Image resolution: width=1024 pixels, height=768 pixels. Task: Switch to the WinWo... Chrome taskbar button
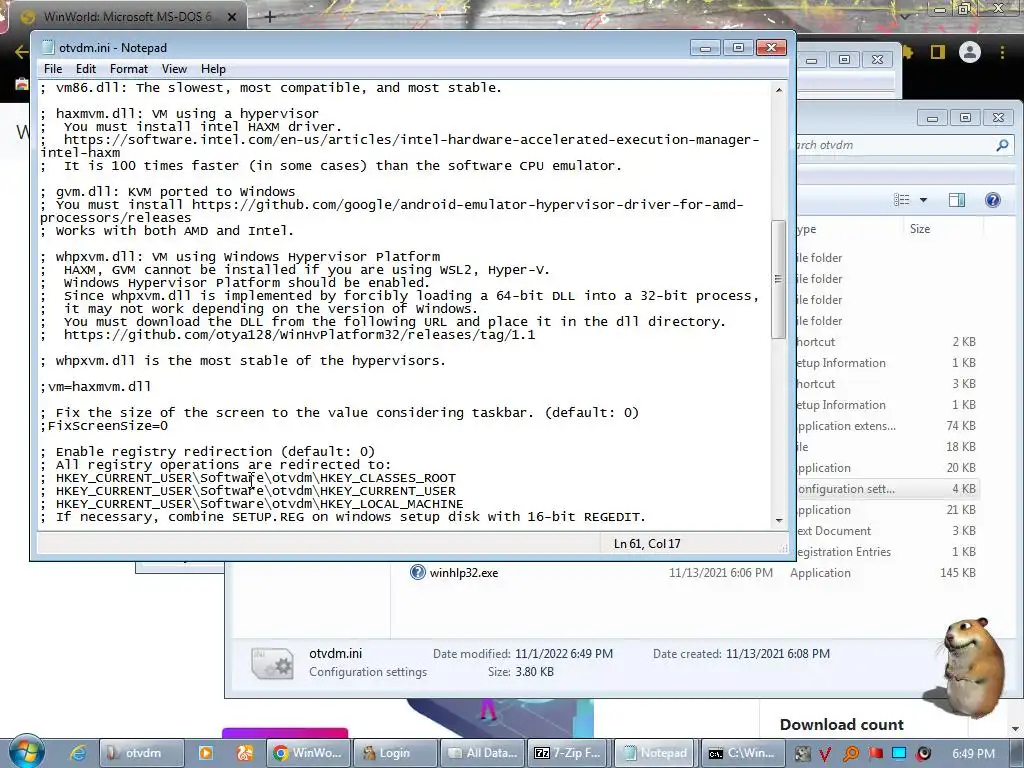click(308, 753)
